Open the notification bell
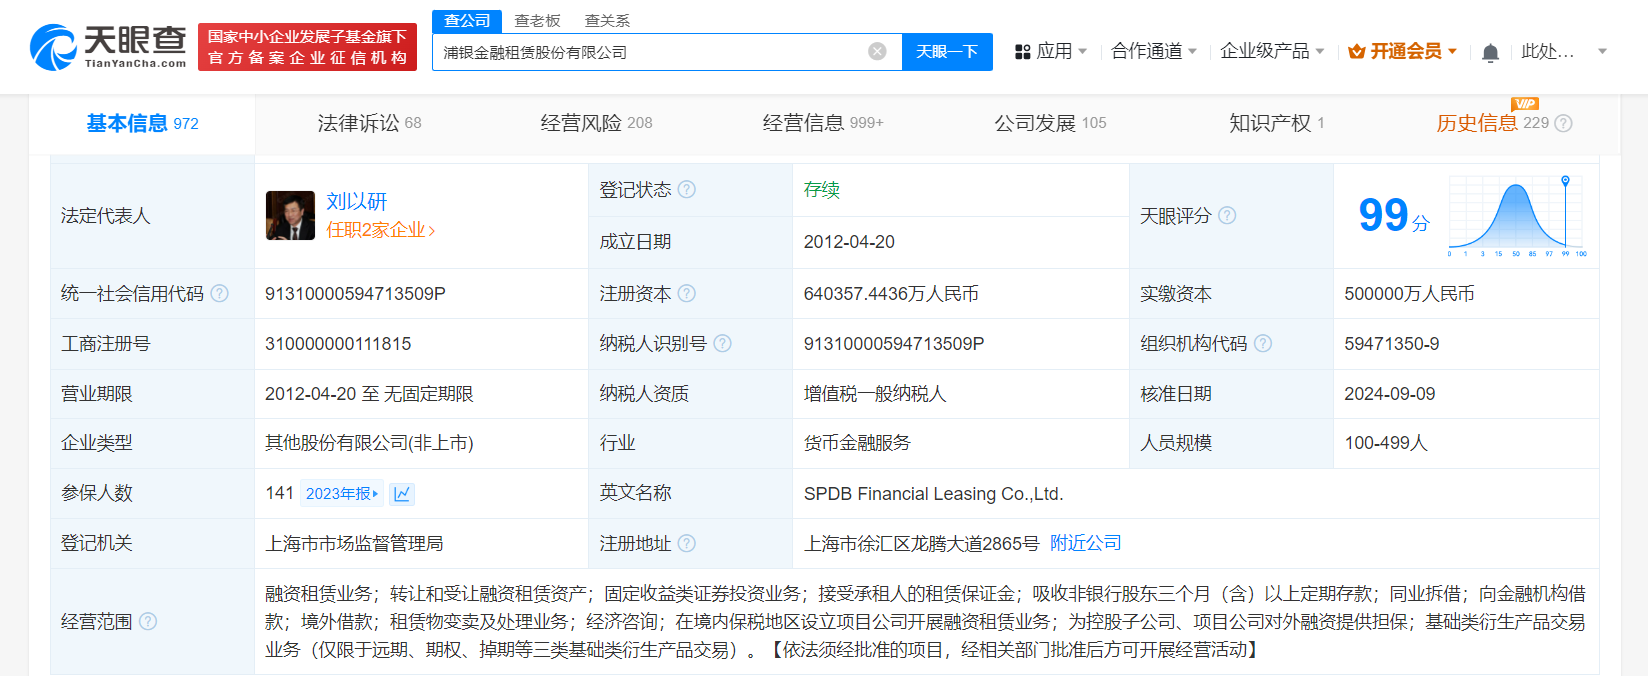This screenshot has width=1648, height=676. click(x=1490, y=52)
